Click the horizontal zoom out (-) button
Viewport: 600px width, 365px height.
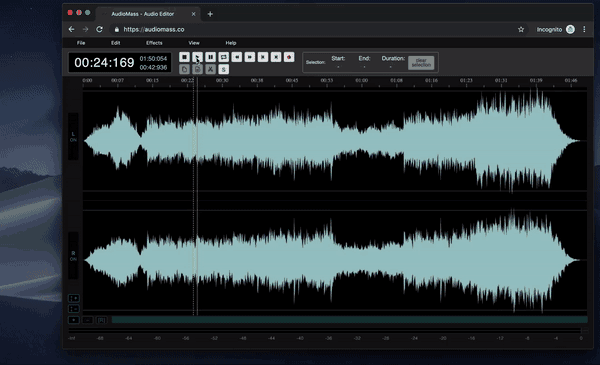coord(87,320)
